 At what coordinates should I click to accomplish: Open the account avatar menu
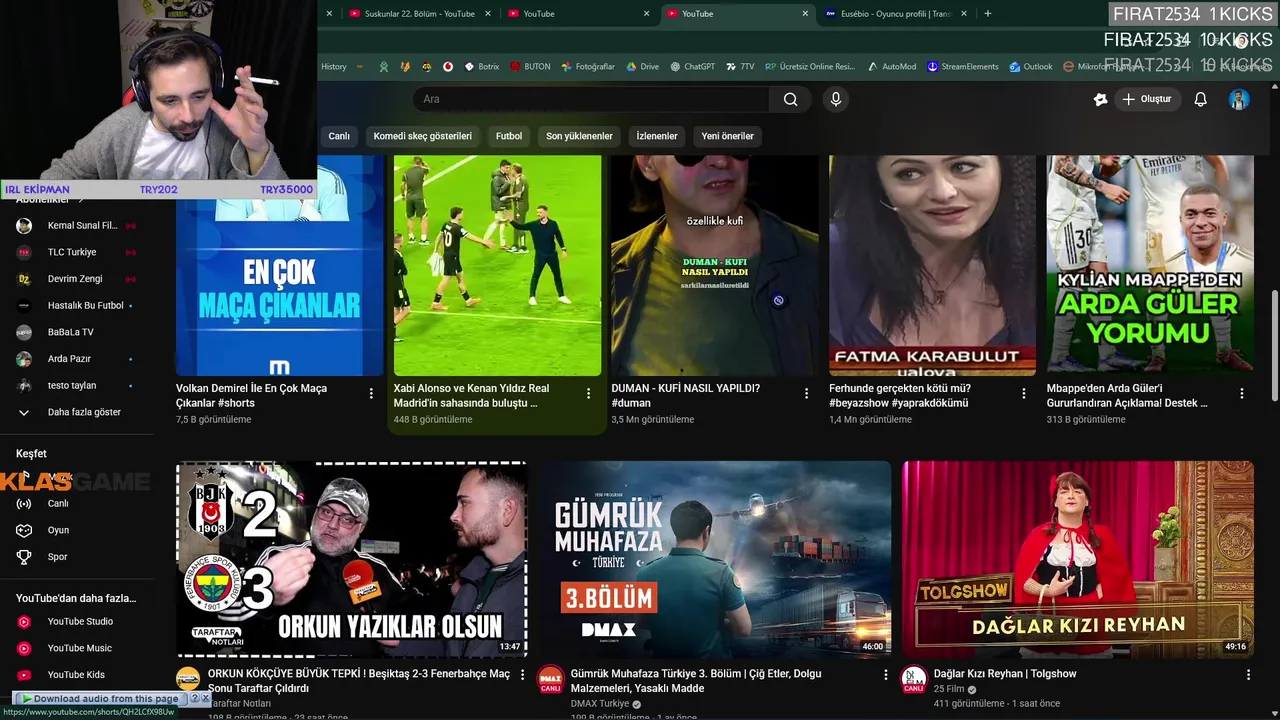(1239, 99)
